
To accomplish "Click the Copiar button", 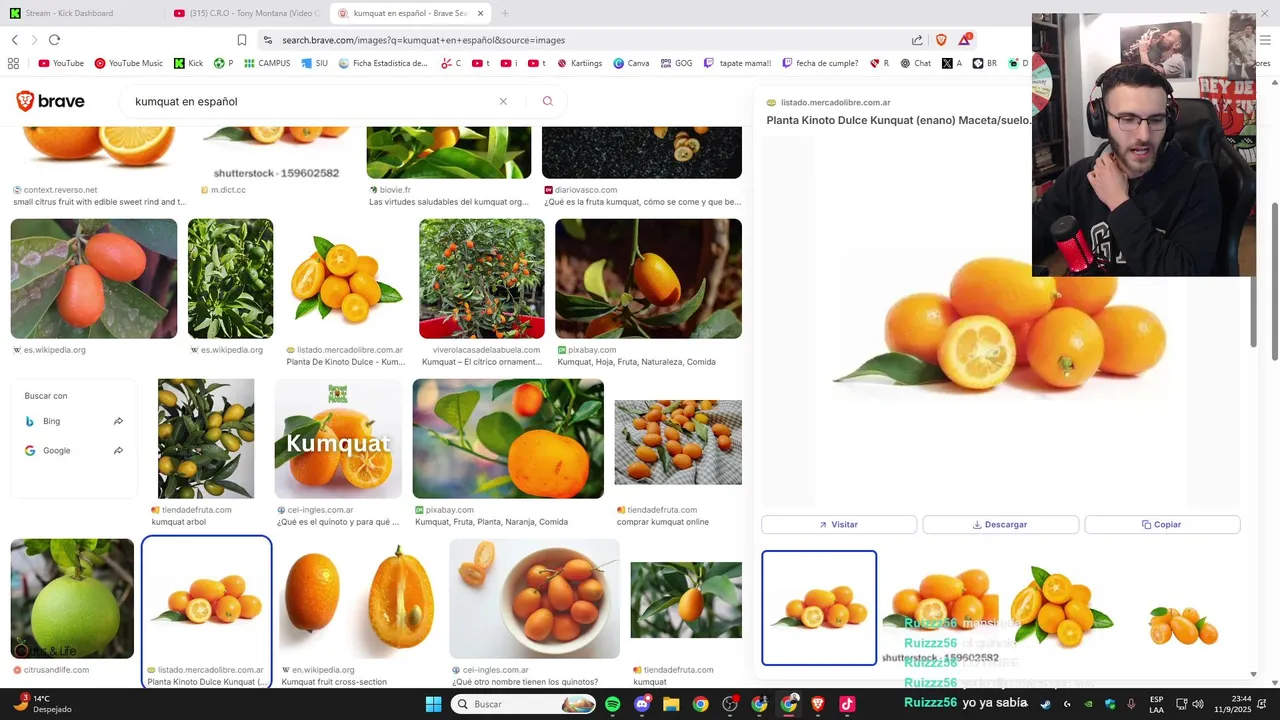I will (1162, 524).
